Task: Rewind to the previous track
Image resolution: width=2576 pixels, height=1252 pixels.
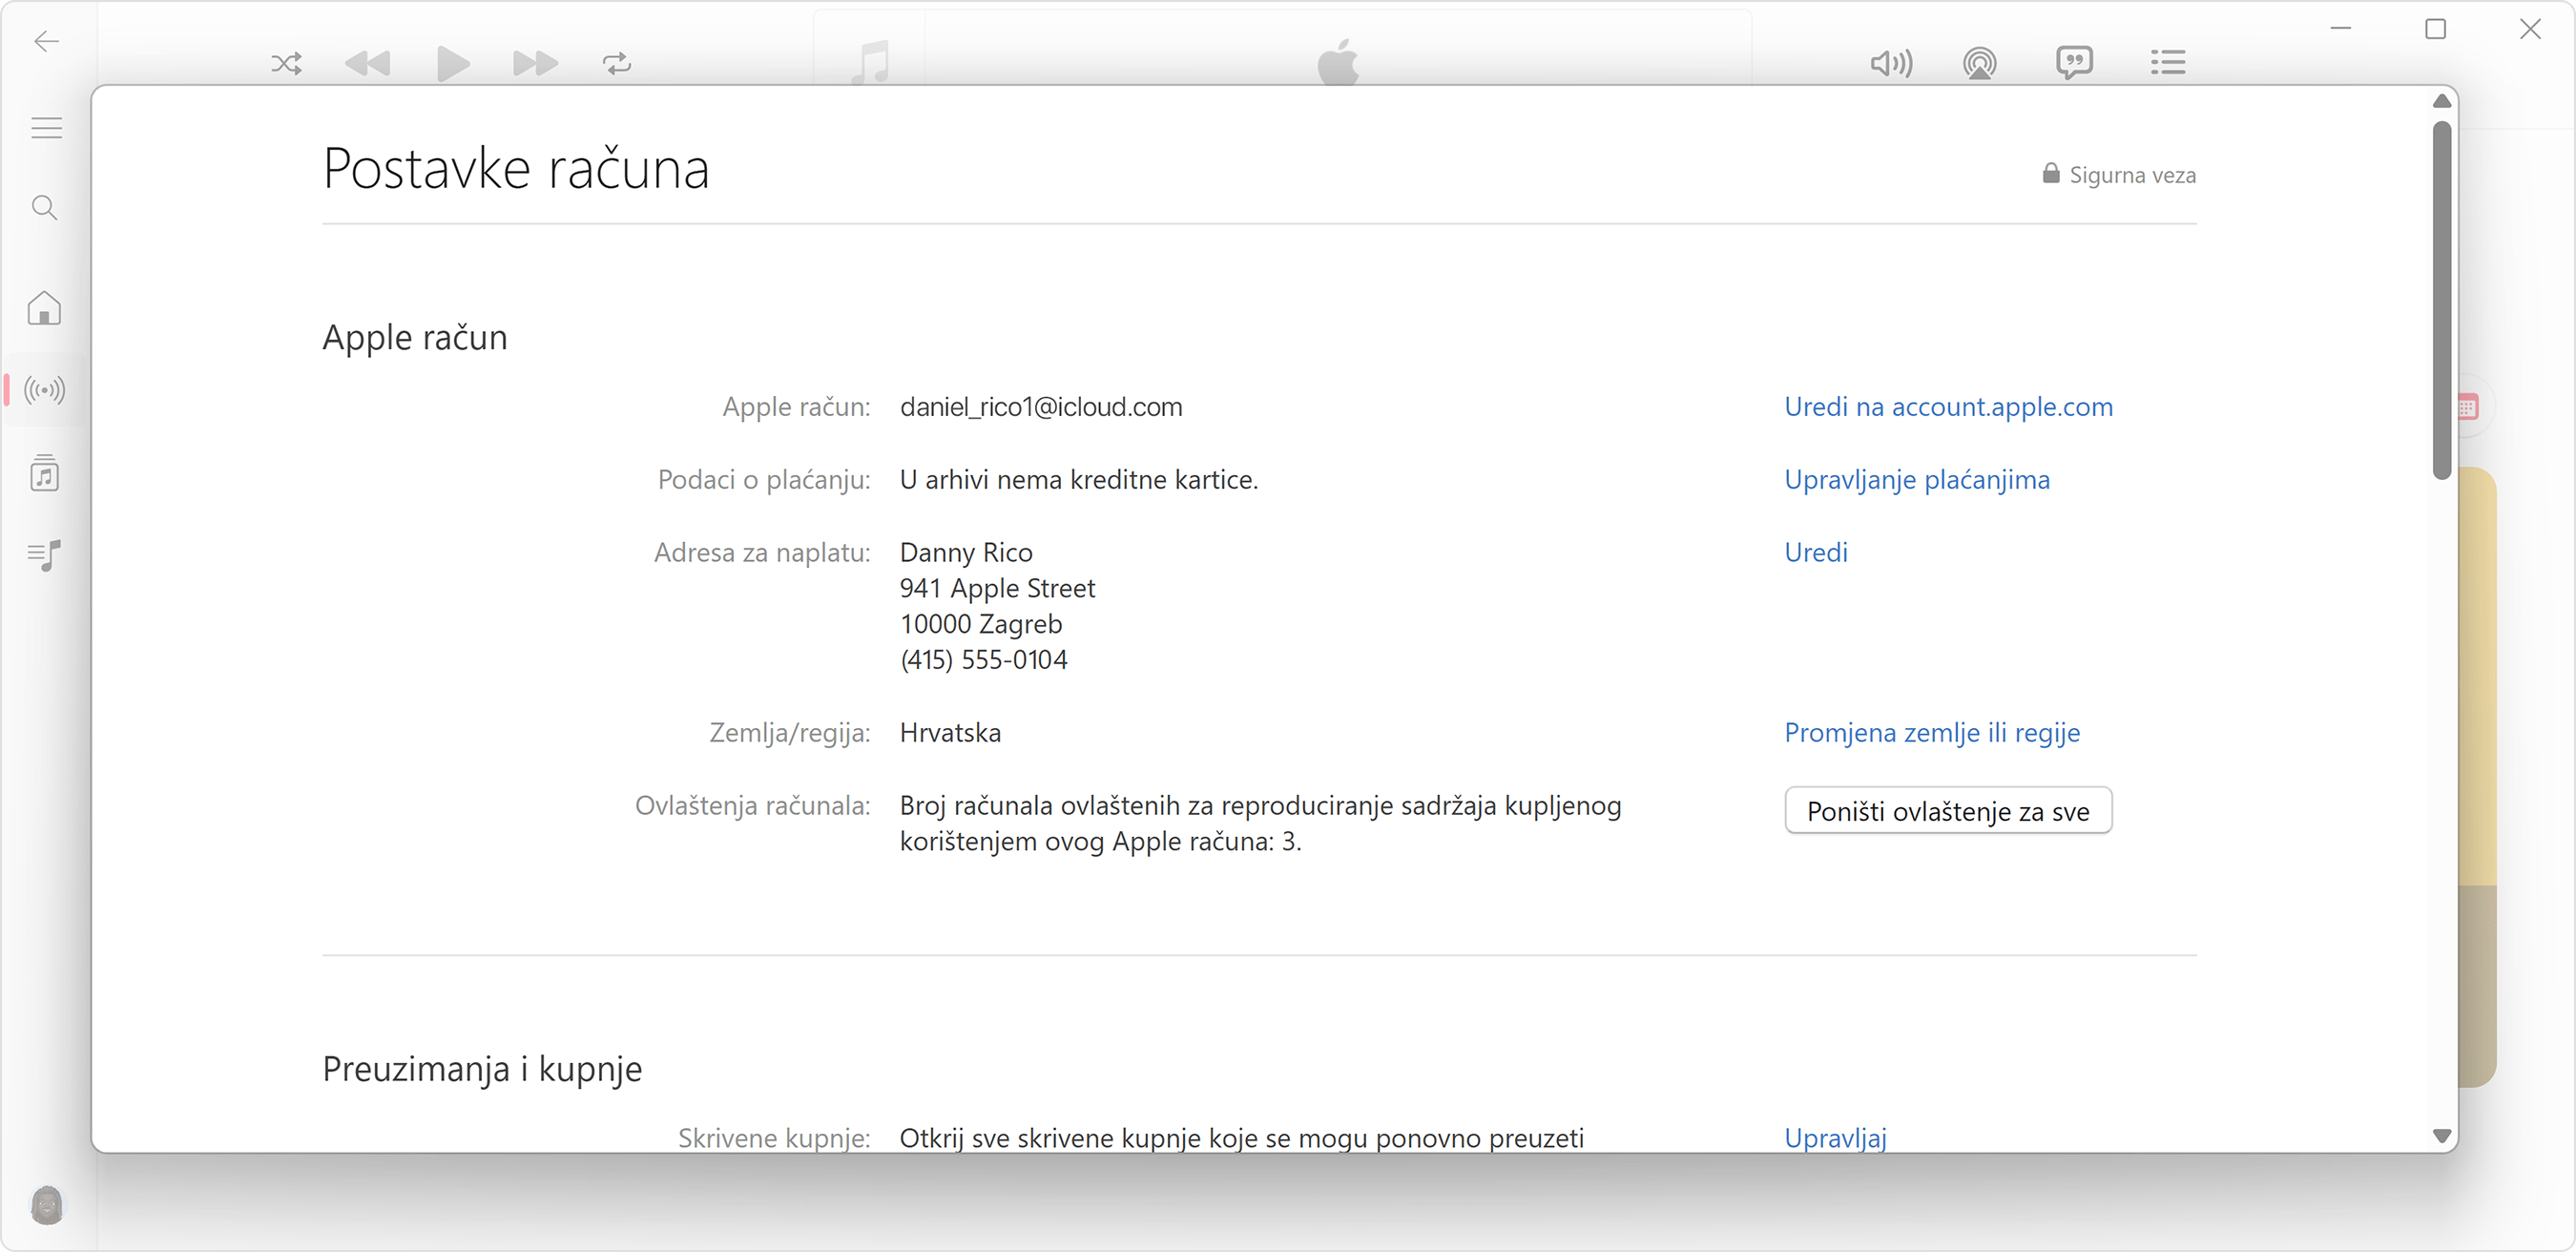Action: [x=369, y=63]
